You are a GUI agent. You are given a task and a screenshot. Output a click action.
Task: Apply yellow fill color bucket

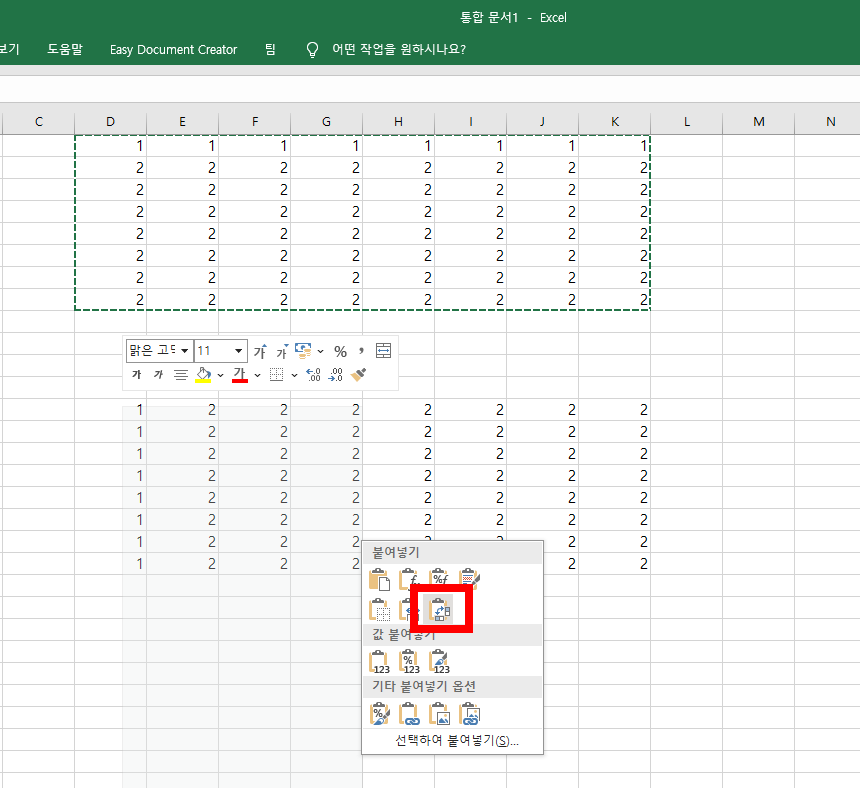point(203,375)
